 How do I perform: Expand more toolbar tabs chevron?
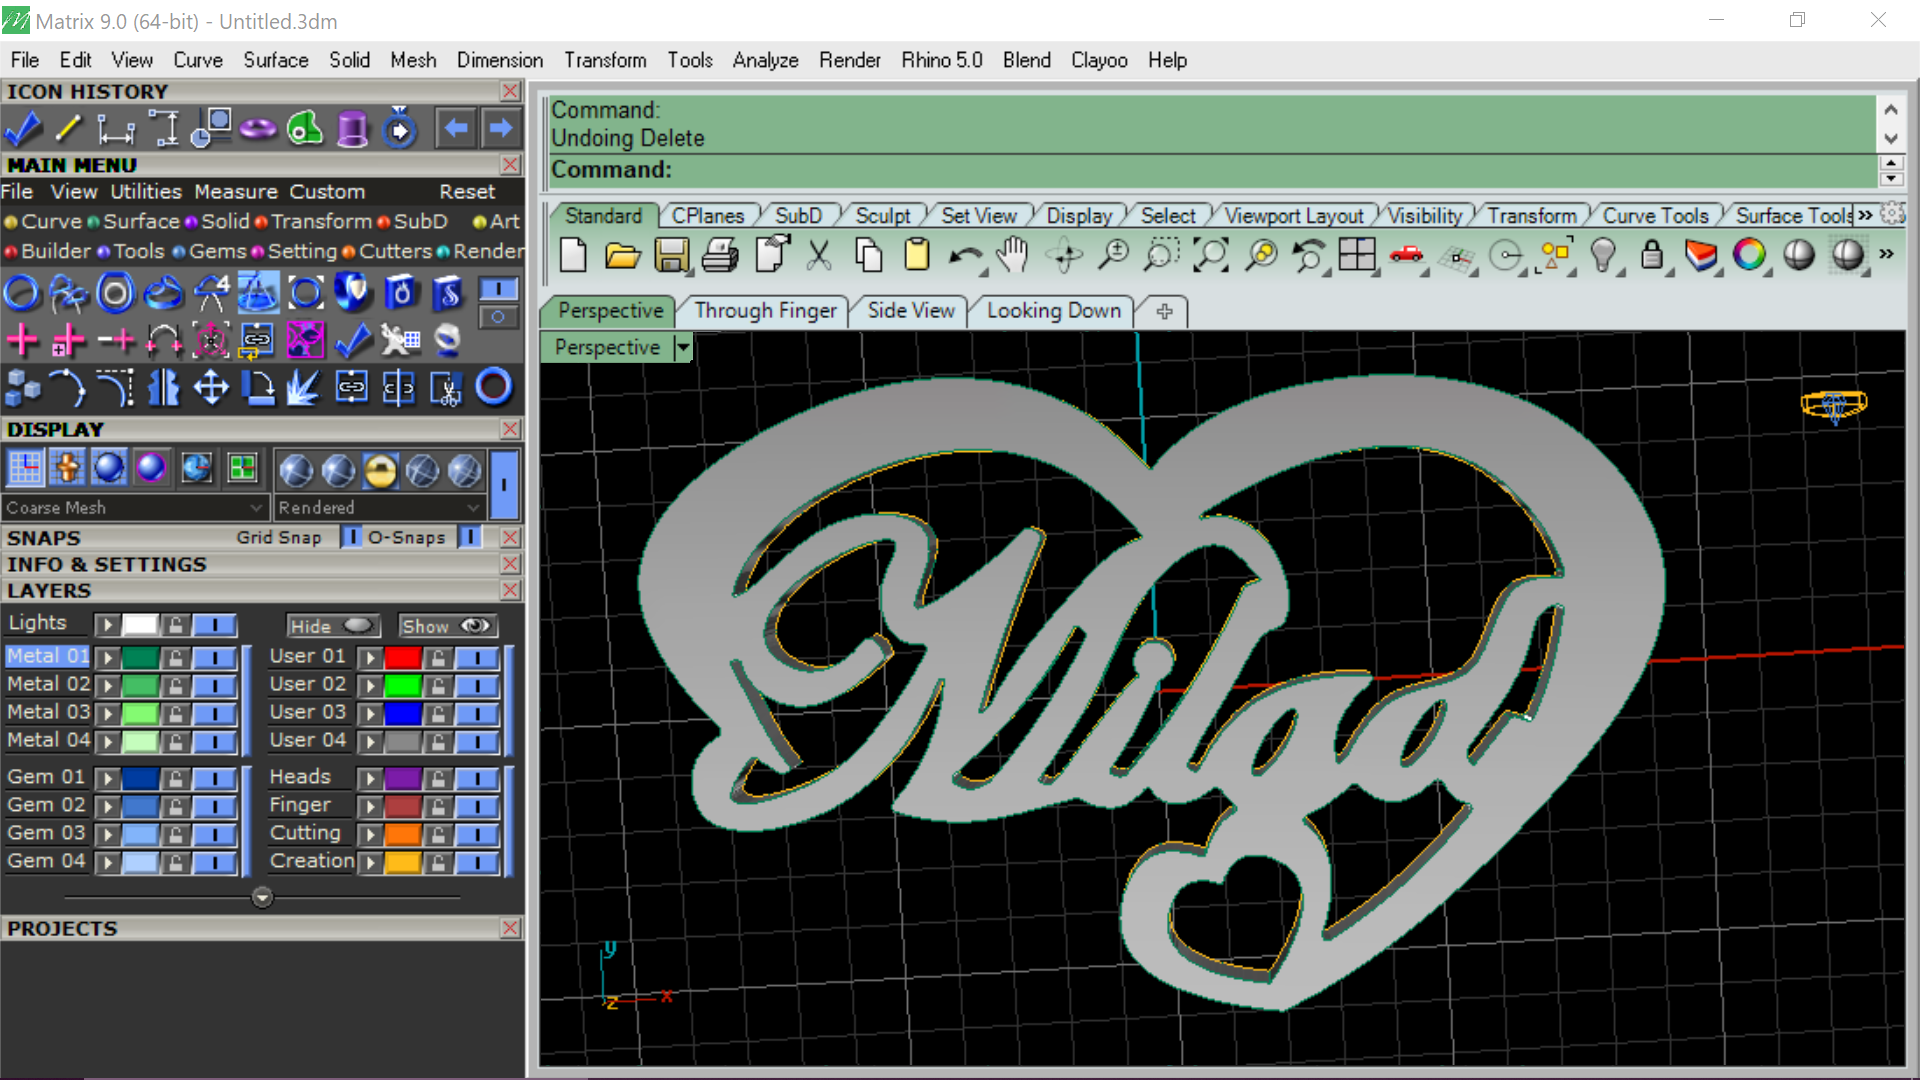[x=1865, y=215]
